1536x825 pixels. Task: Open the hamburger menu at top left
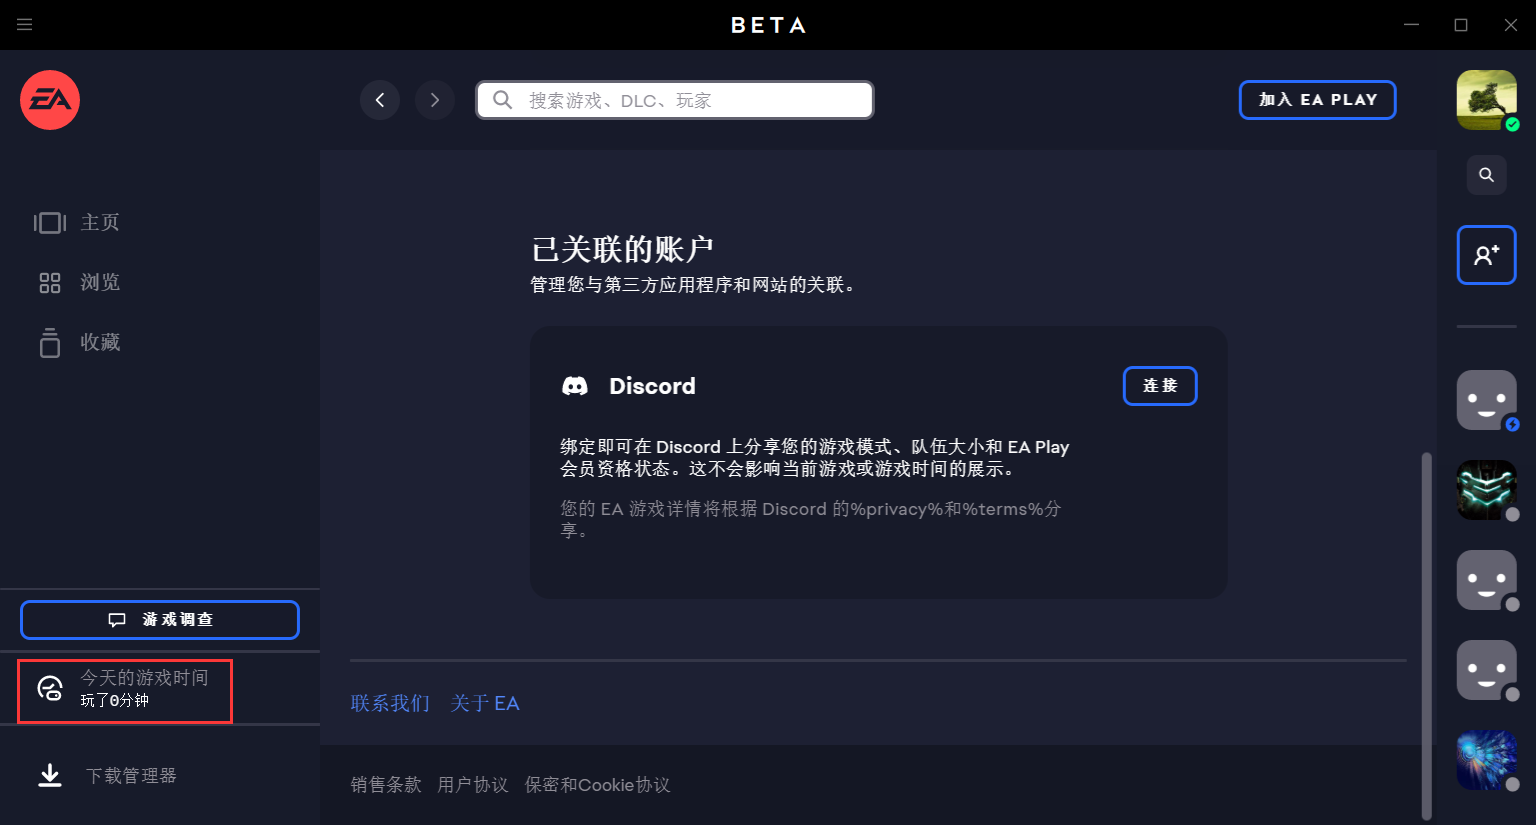(25, 25)
